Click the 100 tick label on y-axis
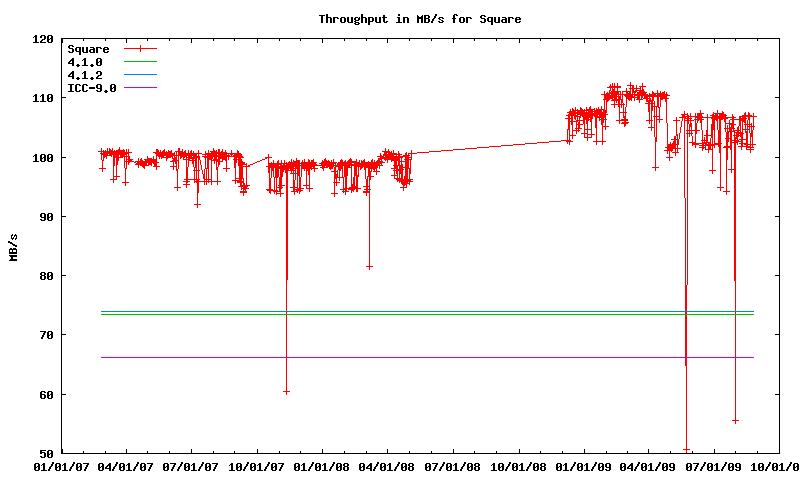 click(x=43, y=157)
